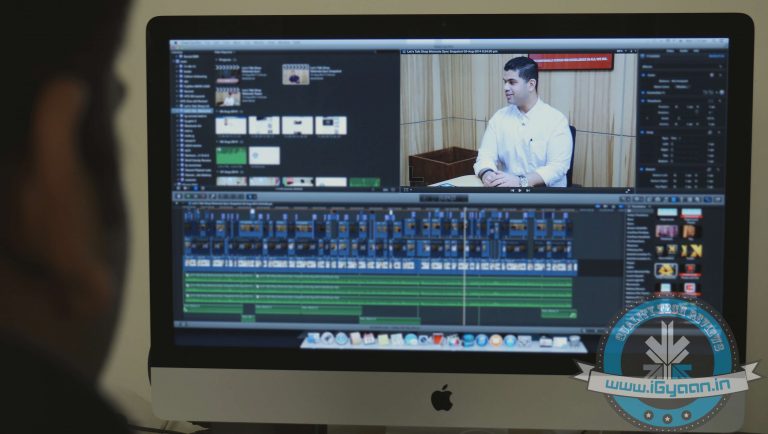
Task: Select the project thumbnail with seated man
Action: (228, 97)
